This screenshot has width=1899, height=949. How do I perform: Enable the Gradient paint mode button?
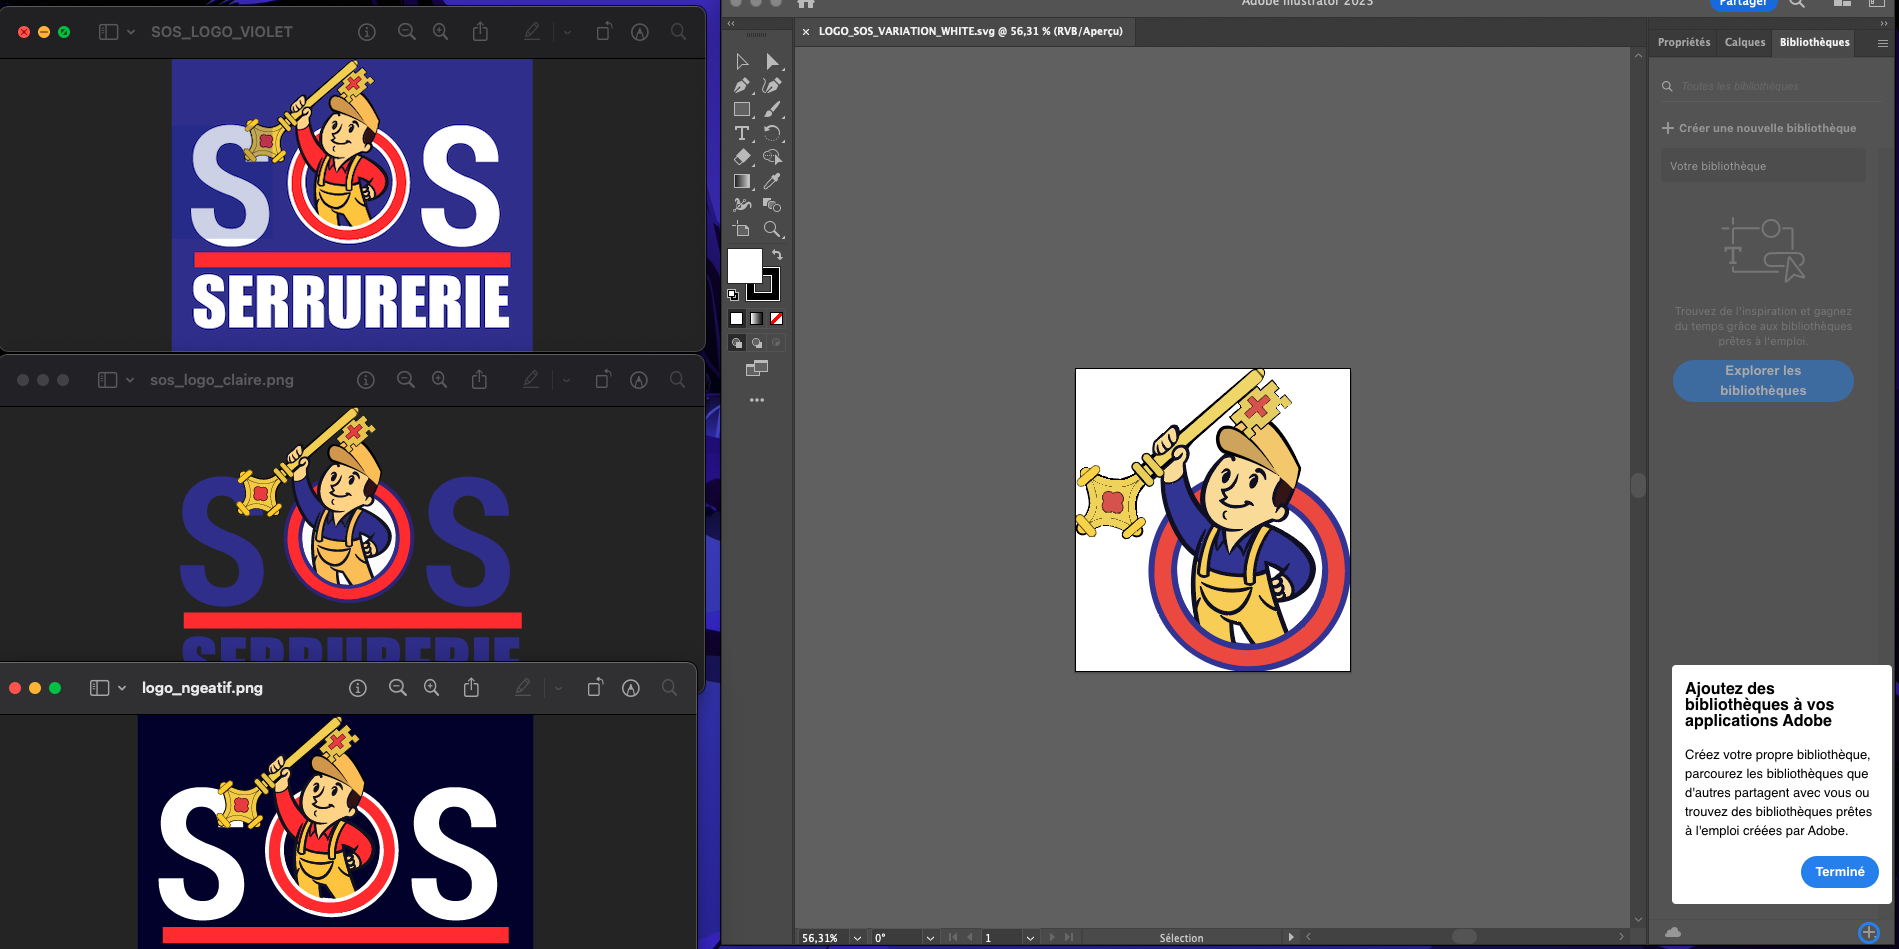[756, 319]
